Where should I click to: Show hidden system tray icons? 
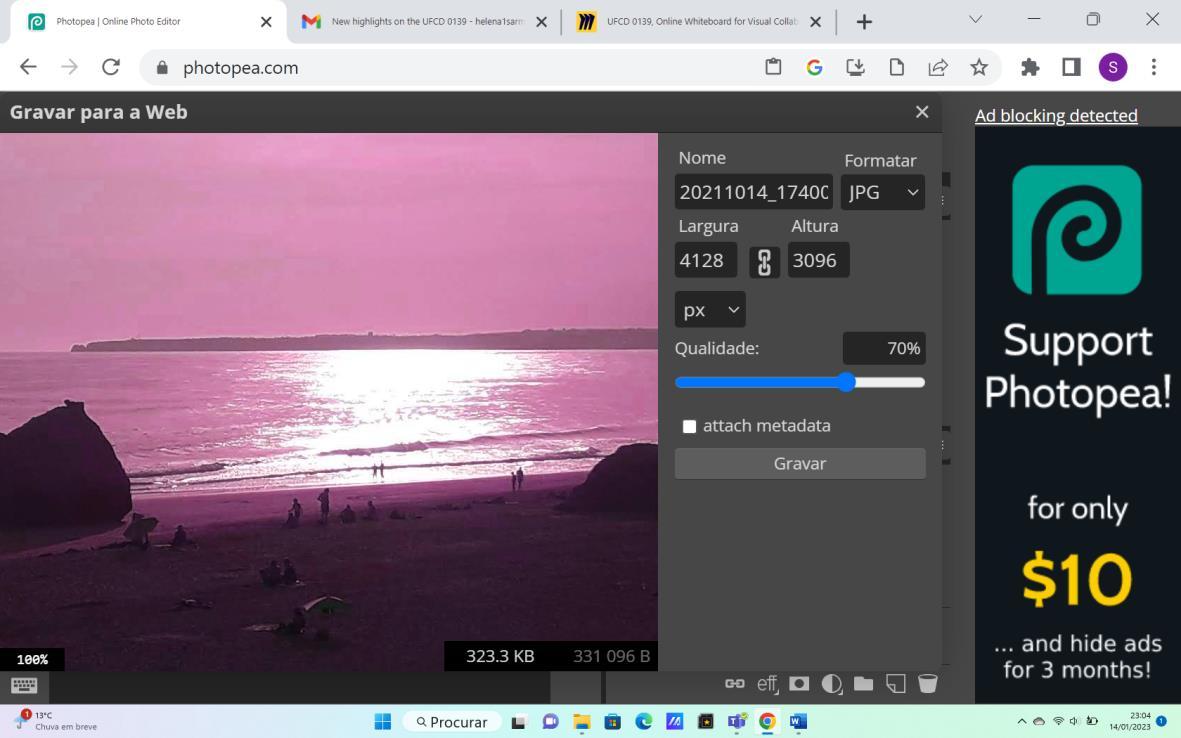[1021, 721]
